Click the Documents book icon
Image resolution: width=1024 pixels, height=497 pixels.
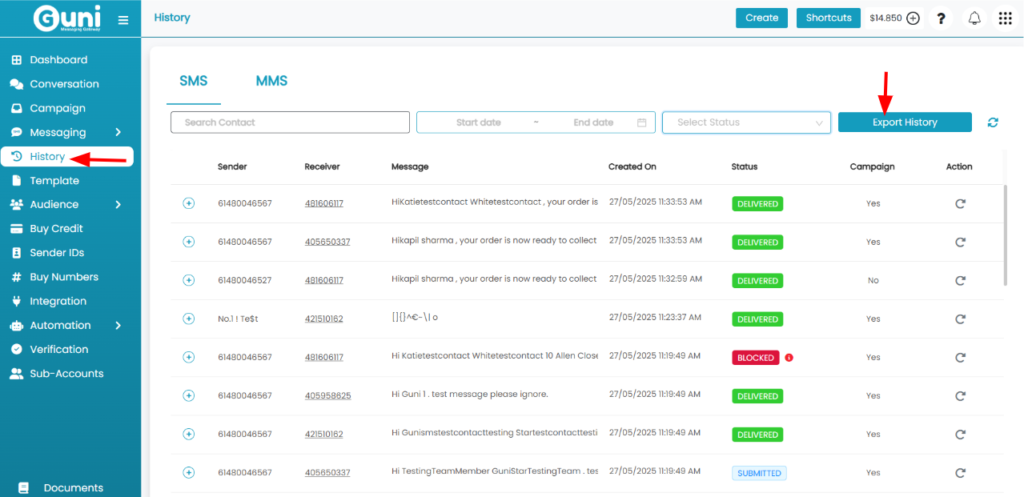click(x=24, y=488)
